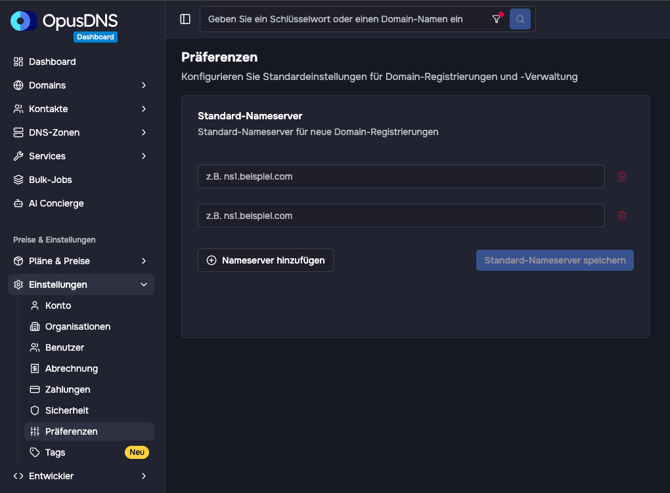Click the DNS-Zonen server icon
Screen dimensions: 670x493
coord(18,132)
